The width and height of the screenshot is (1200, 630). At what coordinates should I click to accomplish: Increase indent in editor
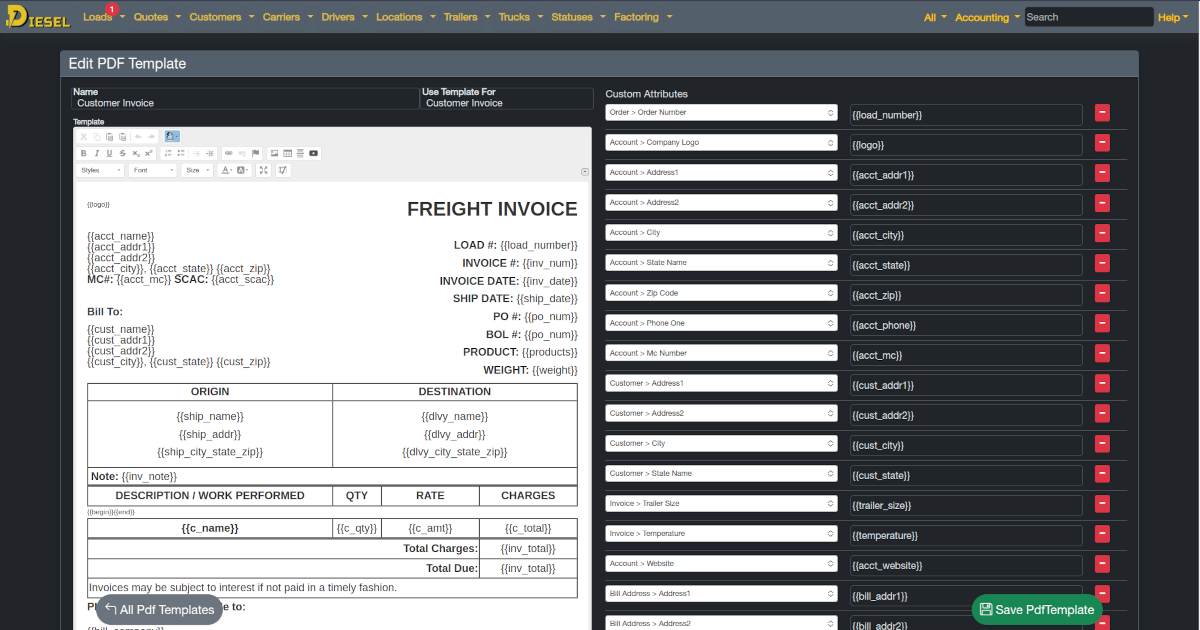210,153
